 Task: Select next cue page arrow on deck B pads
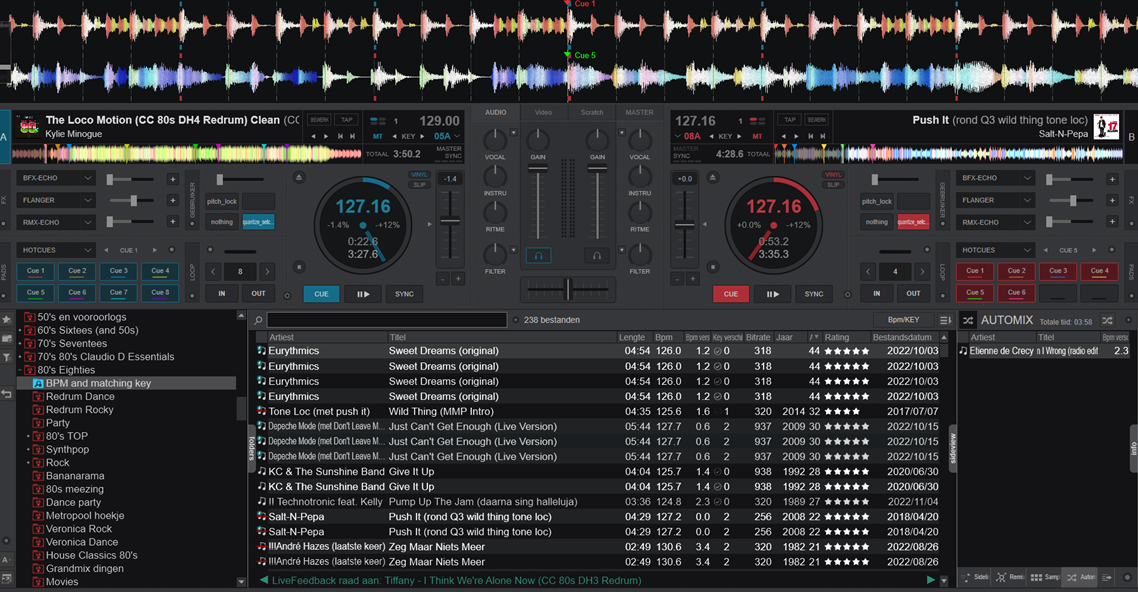click(1093, 250)
